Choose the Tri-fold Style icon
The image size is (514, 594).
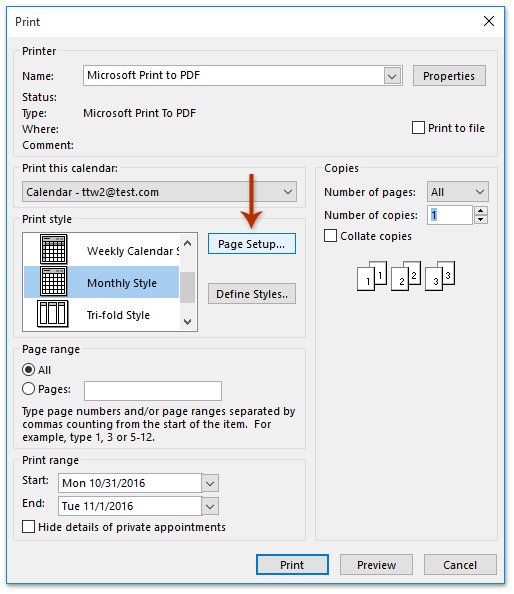pyautogui.click(x=53, y=314)
